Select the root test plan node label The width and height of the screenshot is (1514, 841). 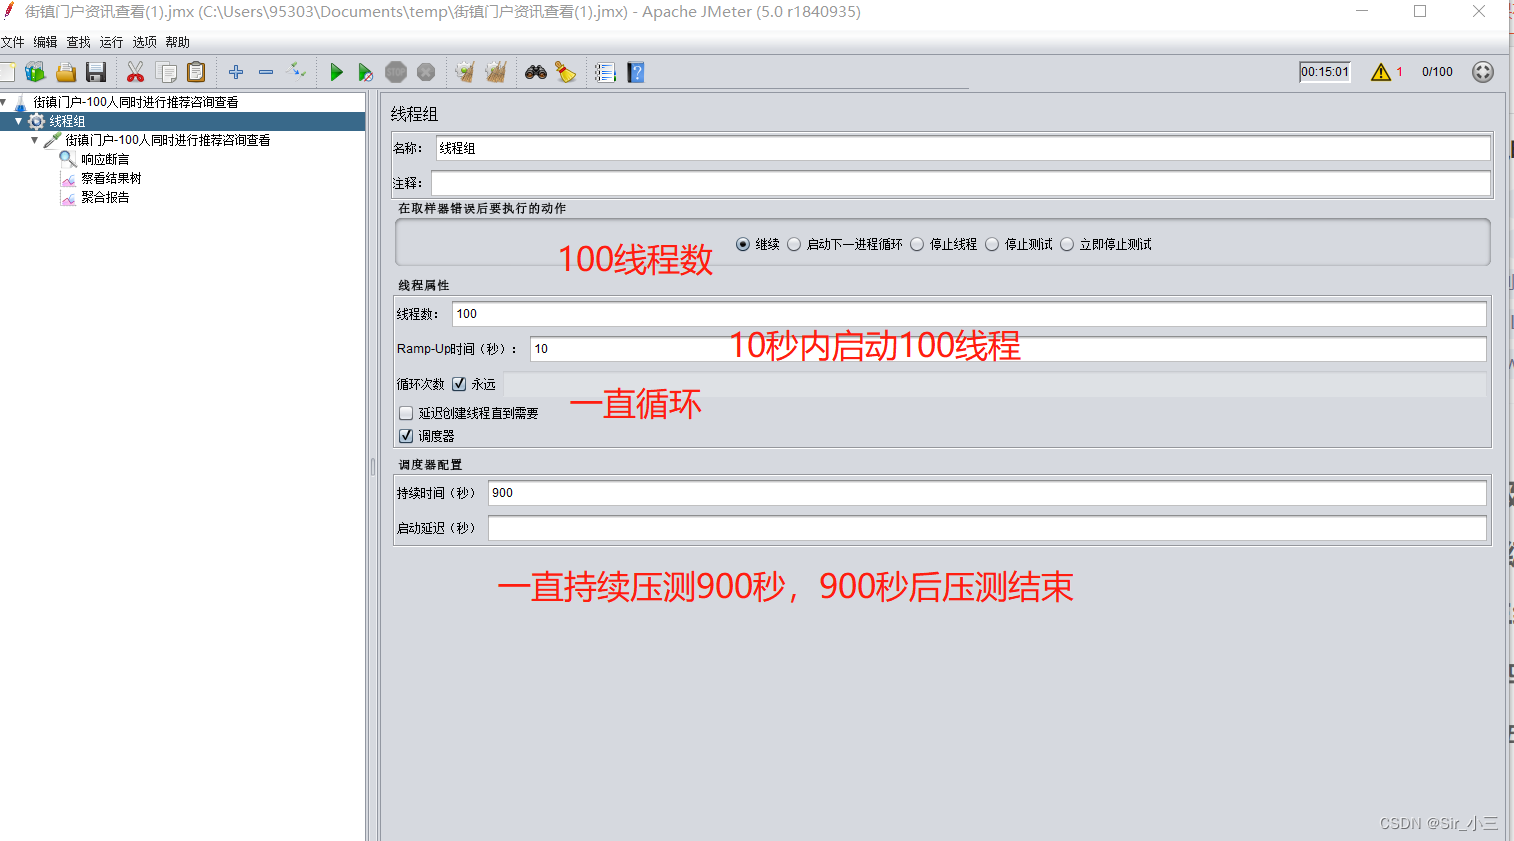pyautogui.click(x=135, y=102)
